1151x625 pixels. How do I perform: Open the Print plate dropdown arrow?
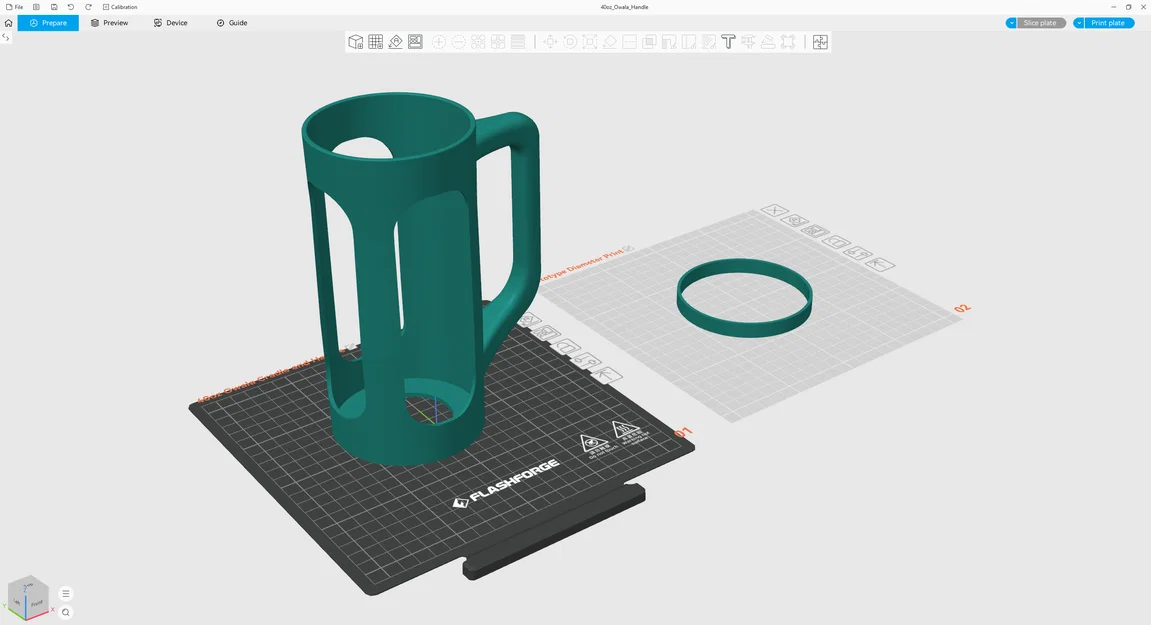click(1078, 23)
